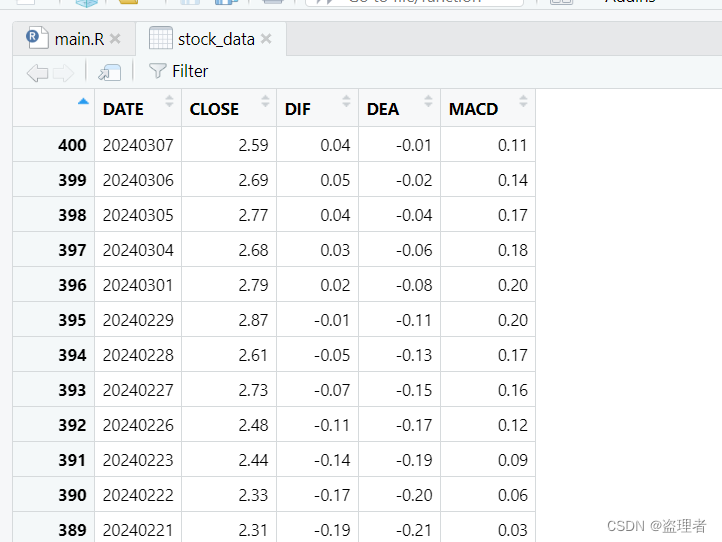Sort table by DIF column
Viewport: 722px width, 542px height.
pyautogui.click(x=317, y=109)
